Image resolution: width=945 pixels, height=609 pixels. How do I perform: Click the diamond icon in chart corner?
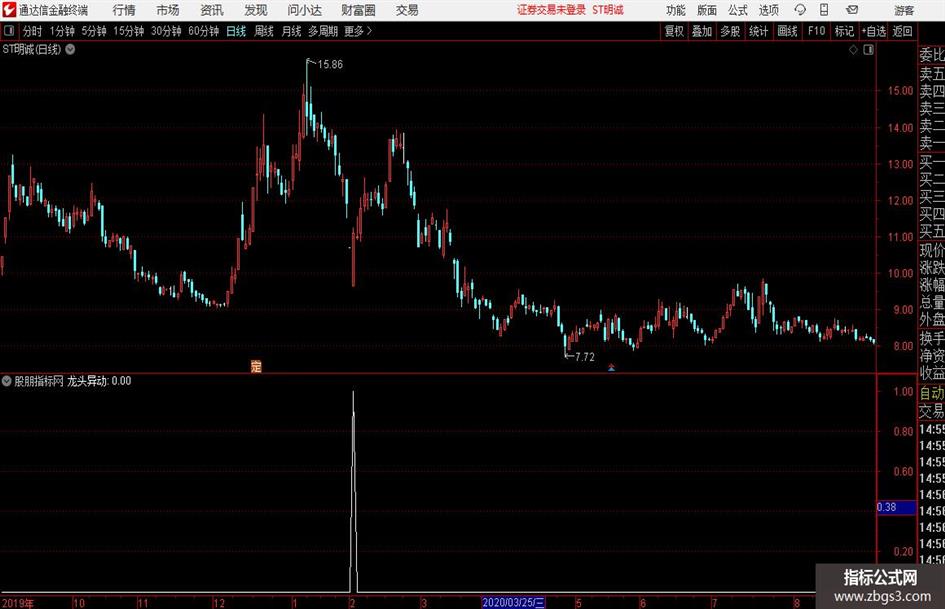tap(853, 50)
